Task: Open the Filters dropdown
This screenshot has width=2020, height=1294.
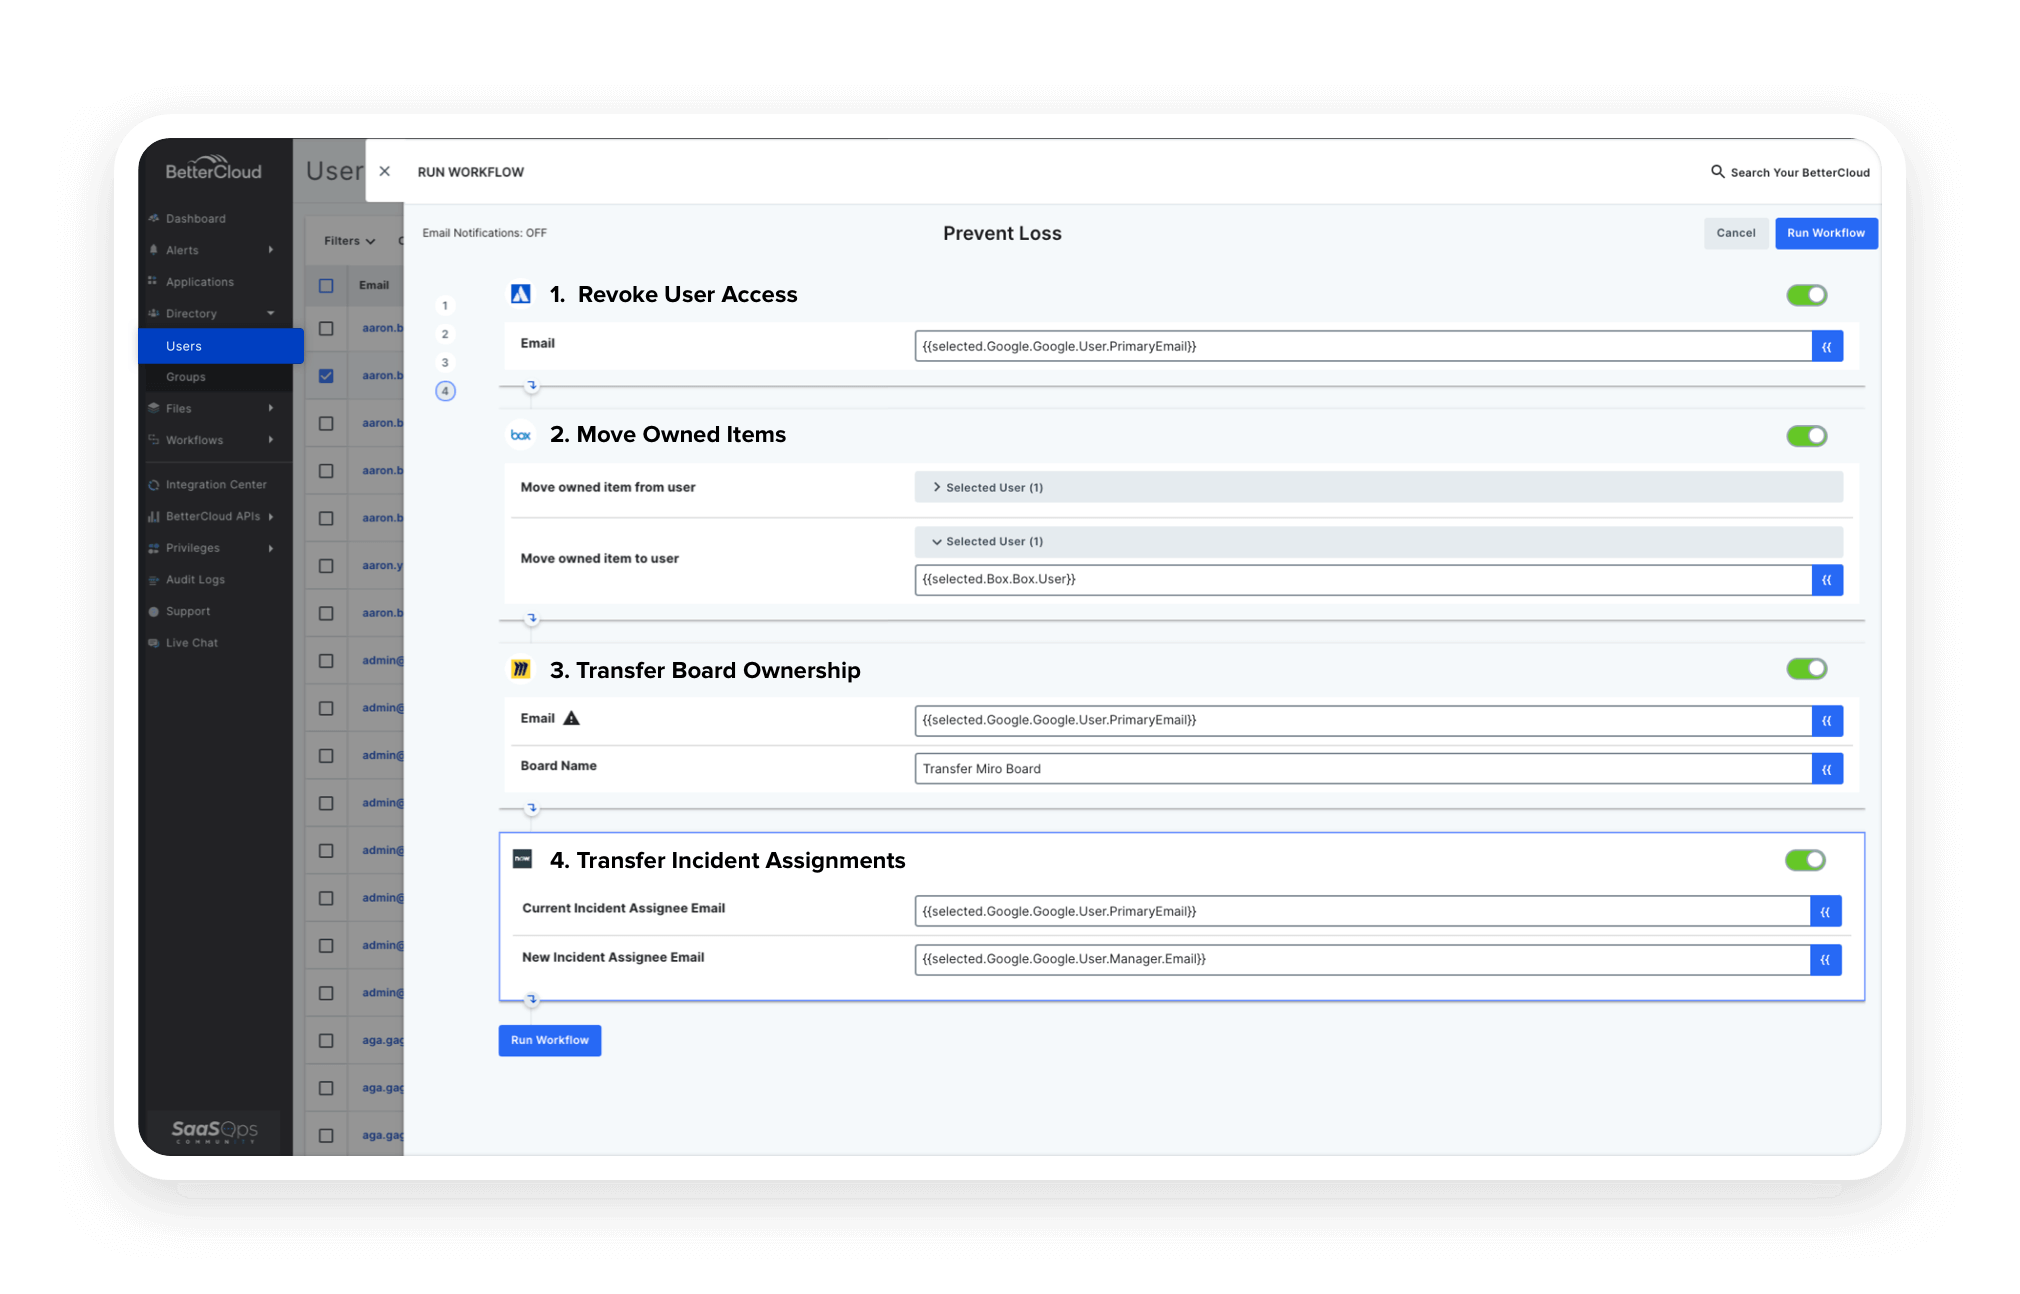Action: (349, 241)
